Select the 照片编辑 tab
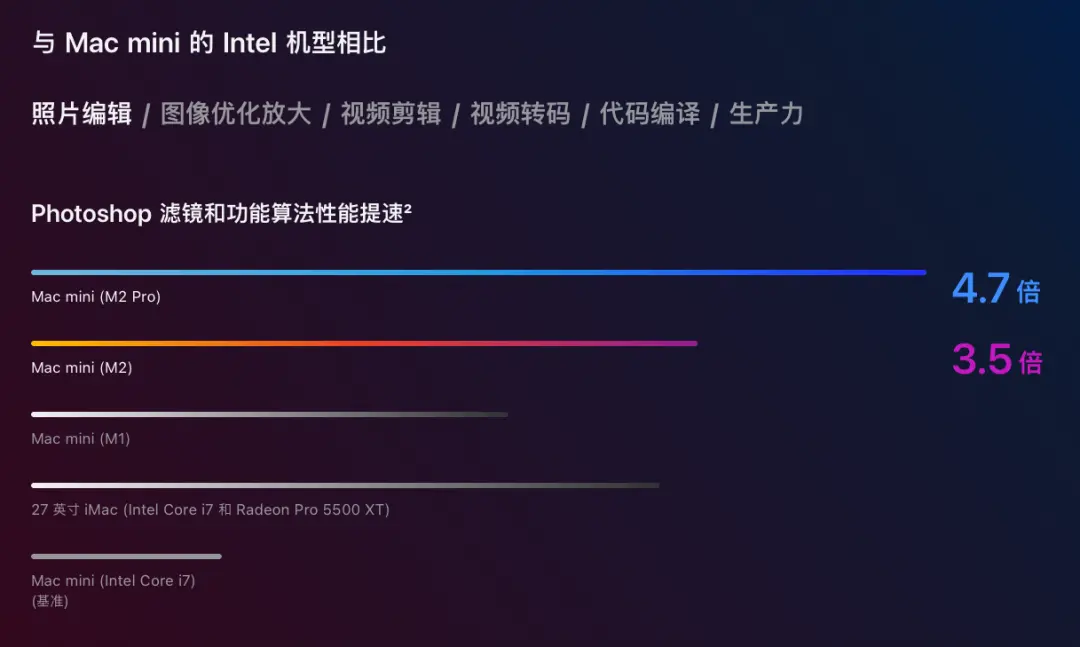Viewport: 1080px width, 647px height. point(81,114)
